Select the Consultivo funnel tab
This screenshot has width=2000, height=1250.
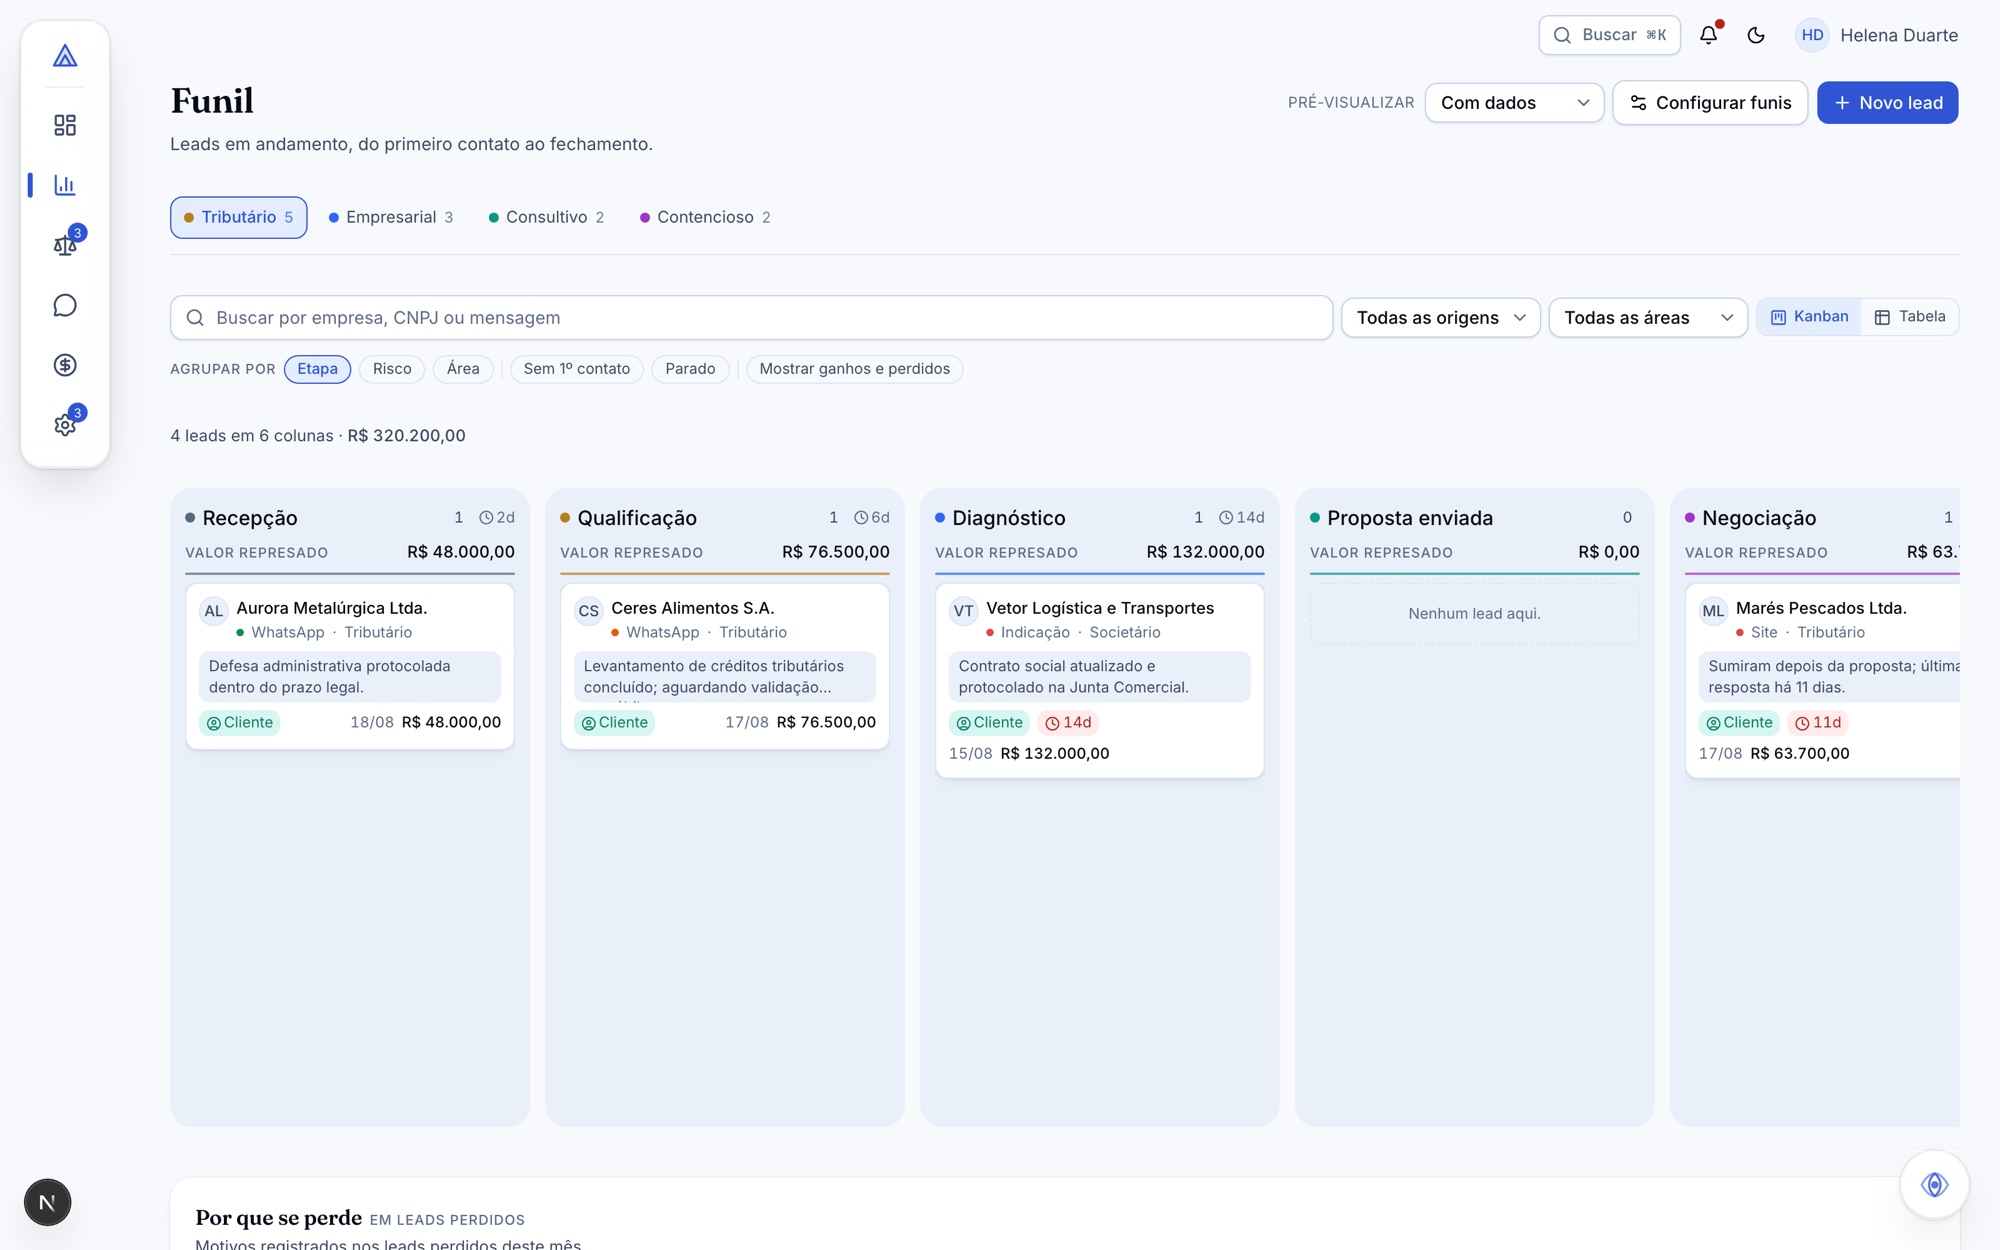click(546, 217)
